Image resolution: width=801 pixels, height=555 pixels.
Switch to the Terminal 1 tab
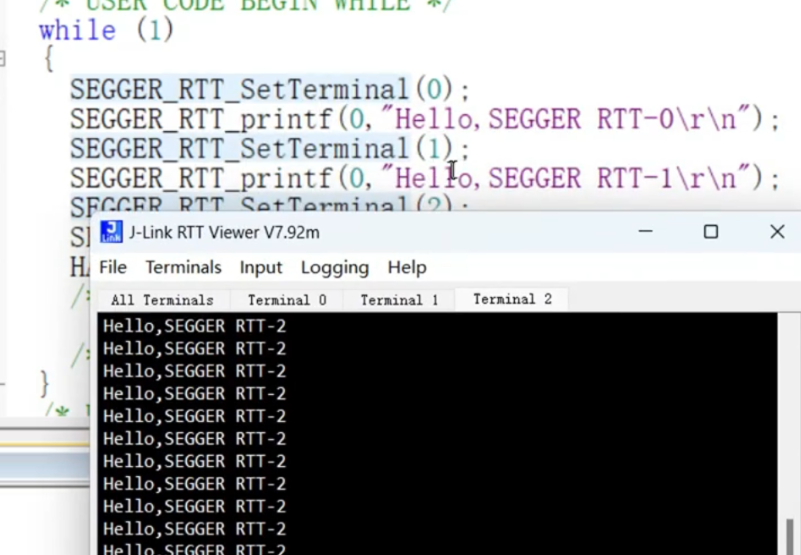[399, 300]
